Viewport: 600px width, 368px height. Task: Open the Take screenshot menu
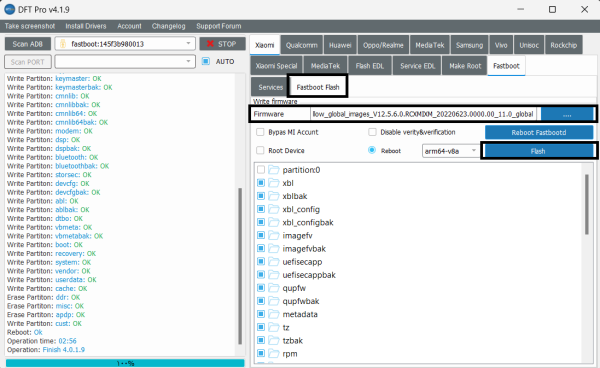tap(30, 26)
